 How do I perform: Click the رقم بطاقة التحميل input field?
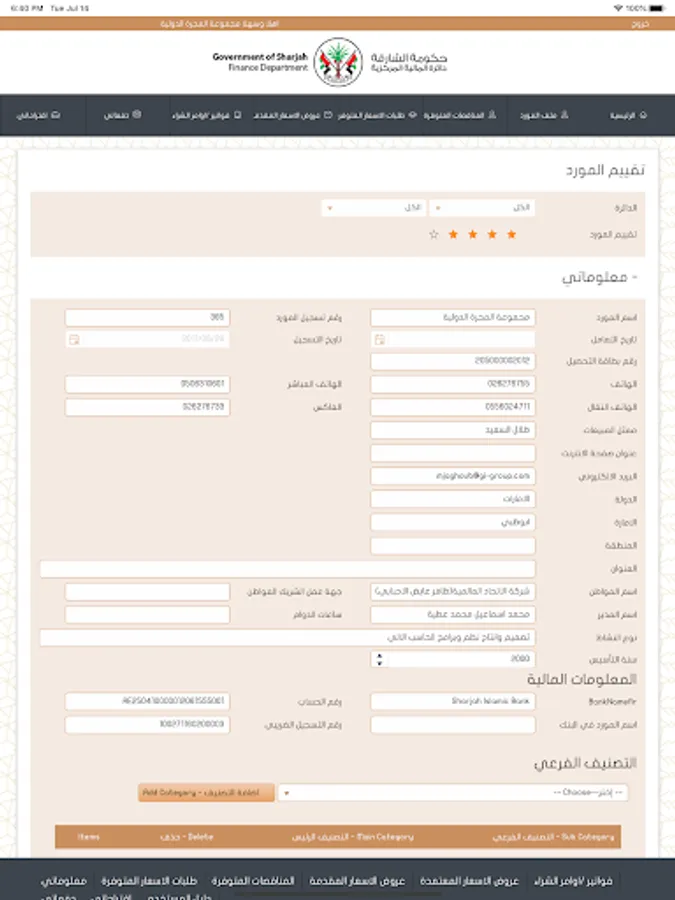[x=453, y=361]
